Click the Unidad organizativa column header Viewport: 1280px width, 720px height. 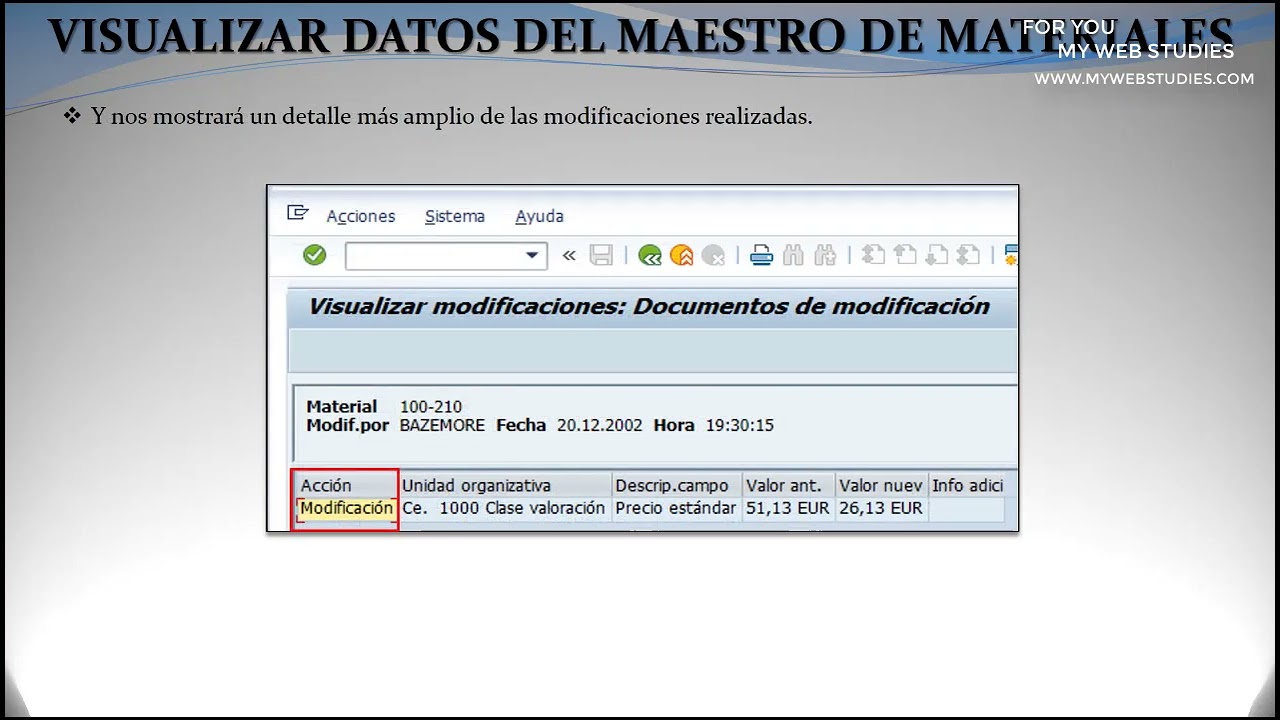pyautogui.click(x=505, y=485)
